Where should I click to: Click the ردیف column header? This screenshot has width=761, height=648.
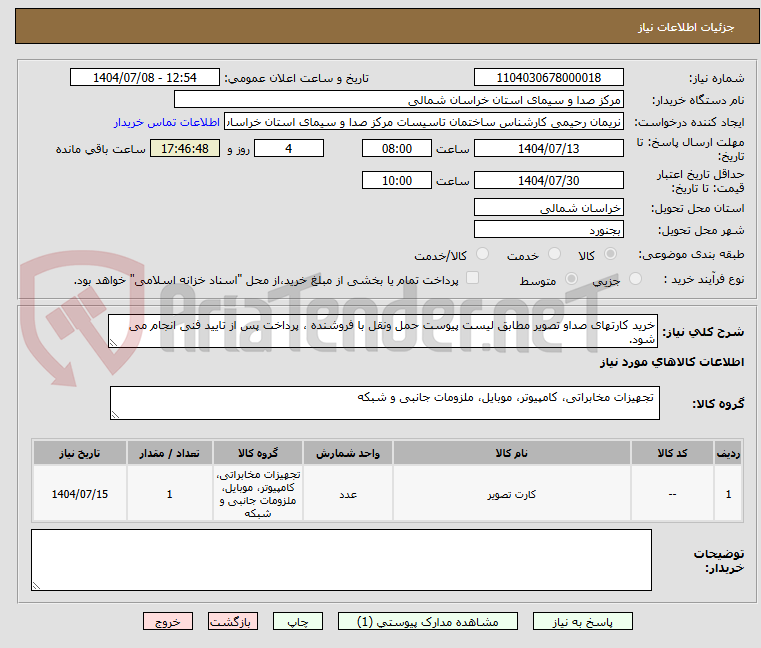(728, 453)
